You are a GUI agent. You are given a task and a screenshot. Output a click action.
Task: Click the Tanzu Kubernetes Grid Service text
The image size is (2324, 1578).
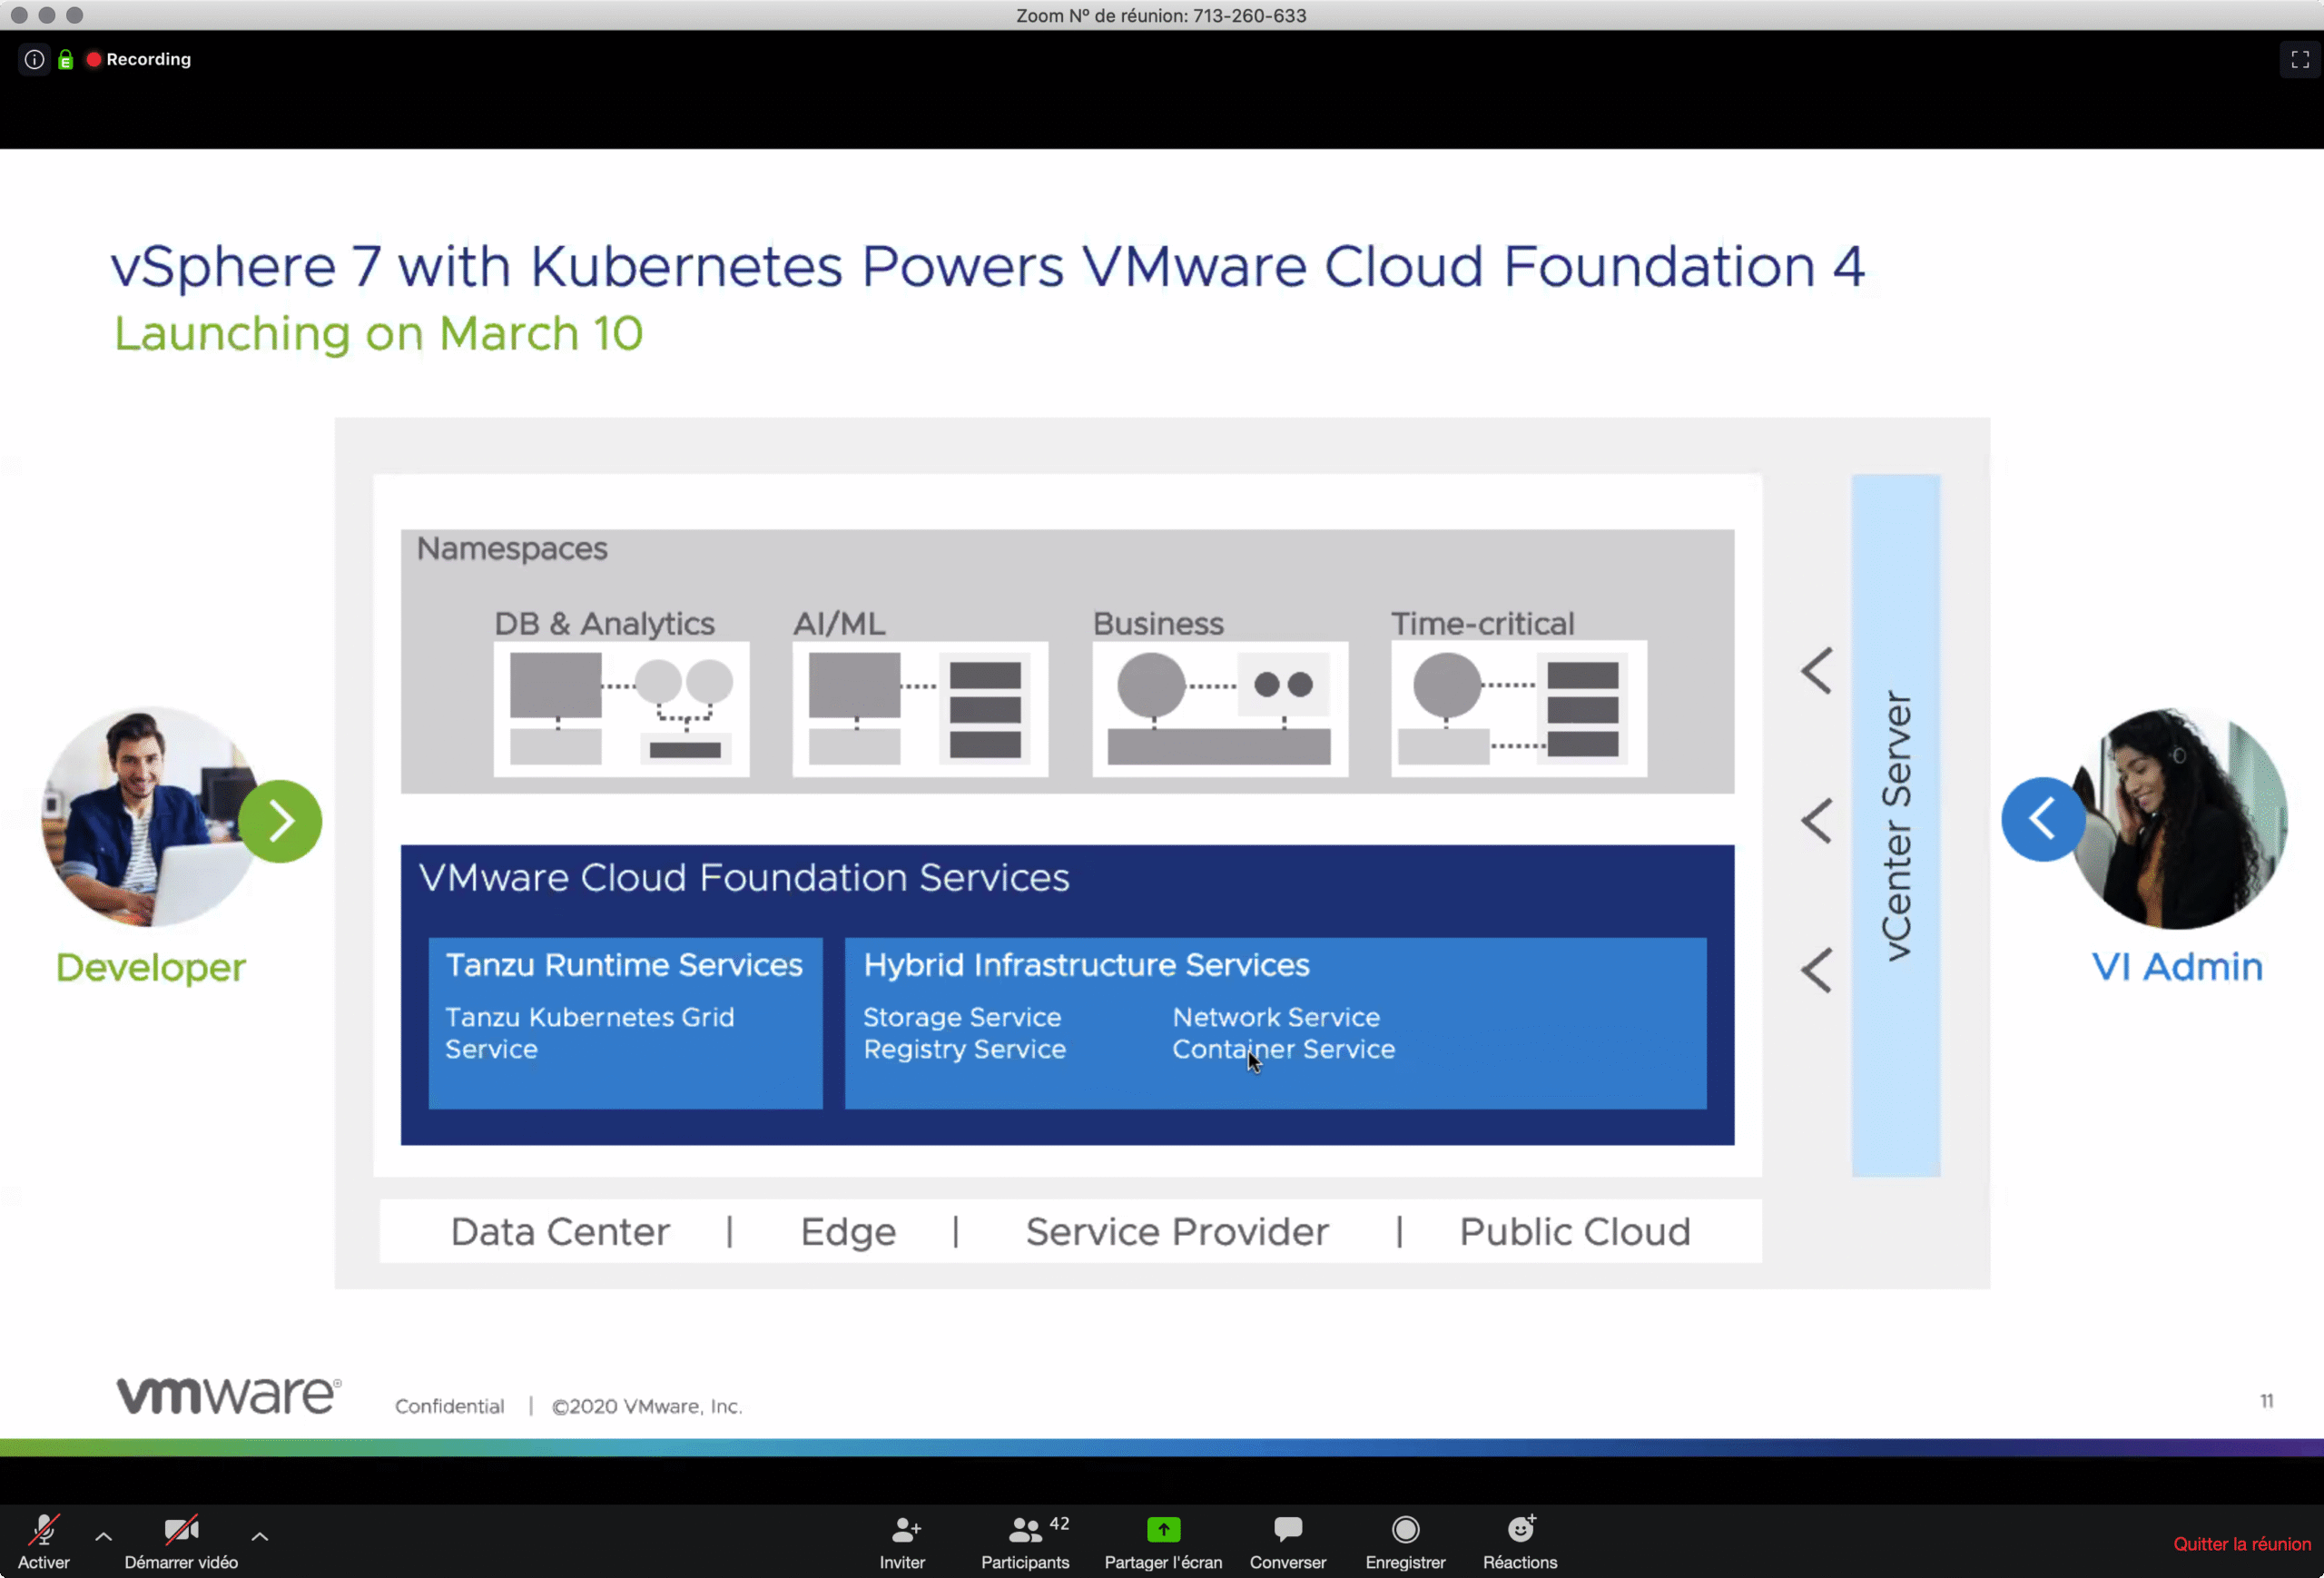[589, 1033]
